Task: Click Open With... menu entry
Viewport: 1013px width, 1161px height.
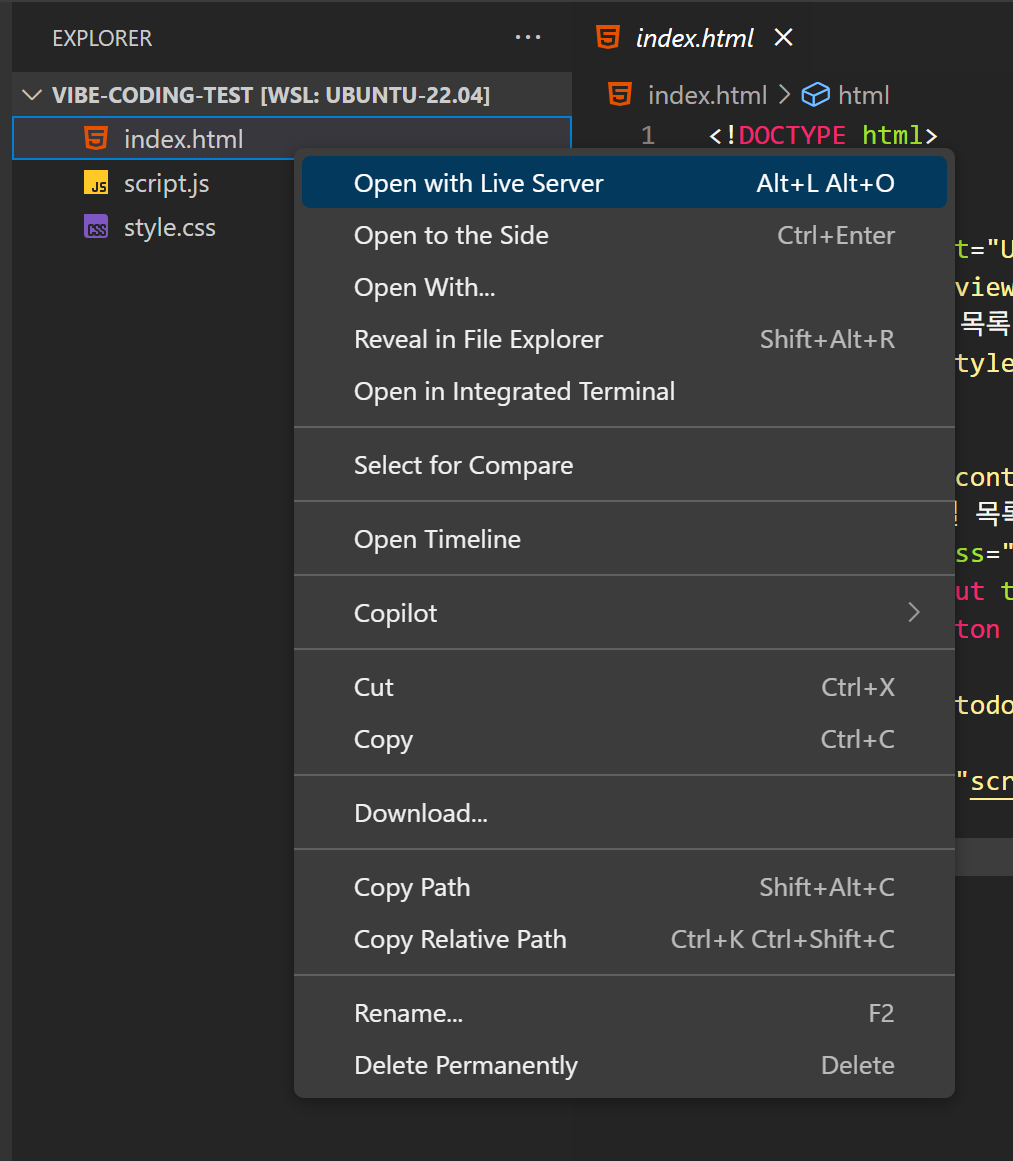Action: [x=424, y=287]
